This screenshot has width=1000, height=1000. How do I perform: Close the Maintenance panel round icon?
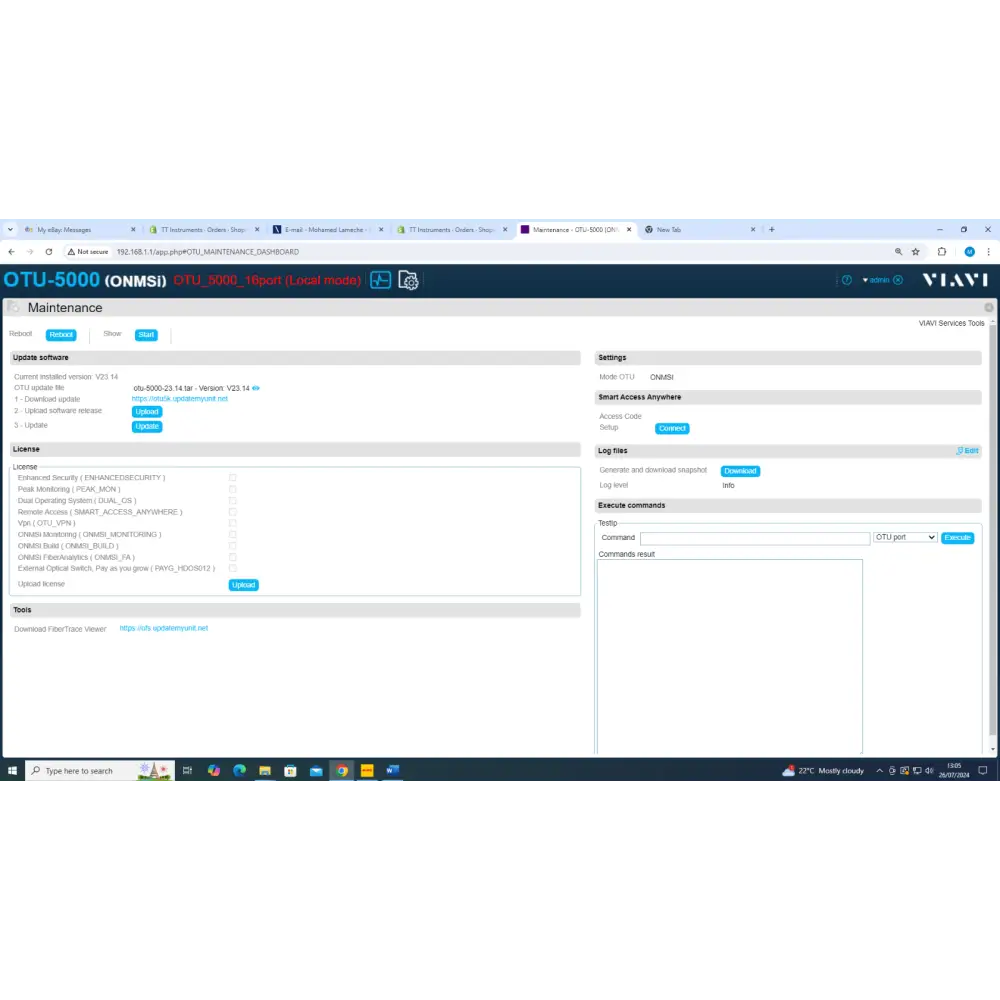pyautogui.click(x=989, y=307)
